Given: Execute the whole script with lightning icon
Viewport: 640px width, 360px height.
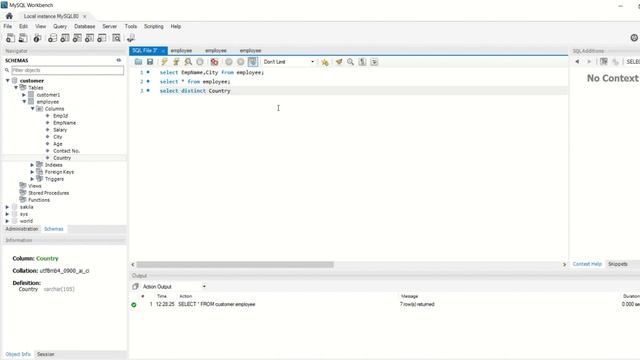Looking at the screenshot, I should pyautogui.click(x=164, y=62).
